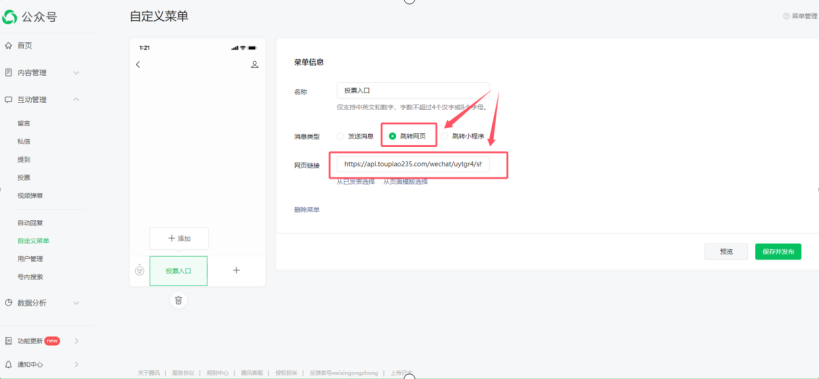819x379 pixels.
Task: Click the 通知中心 bell icon
Action: 8,364
